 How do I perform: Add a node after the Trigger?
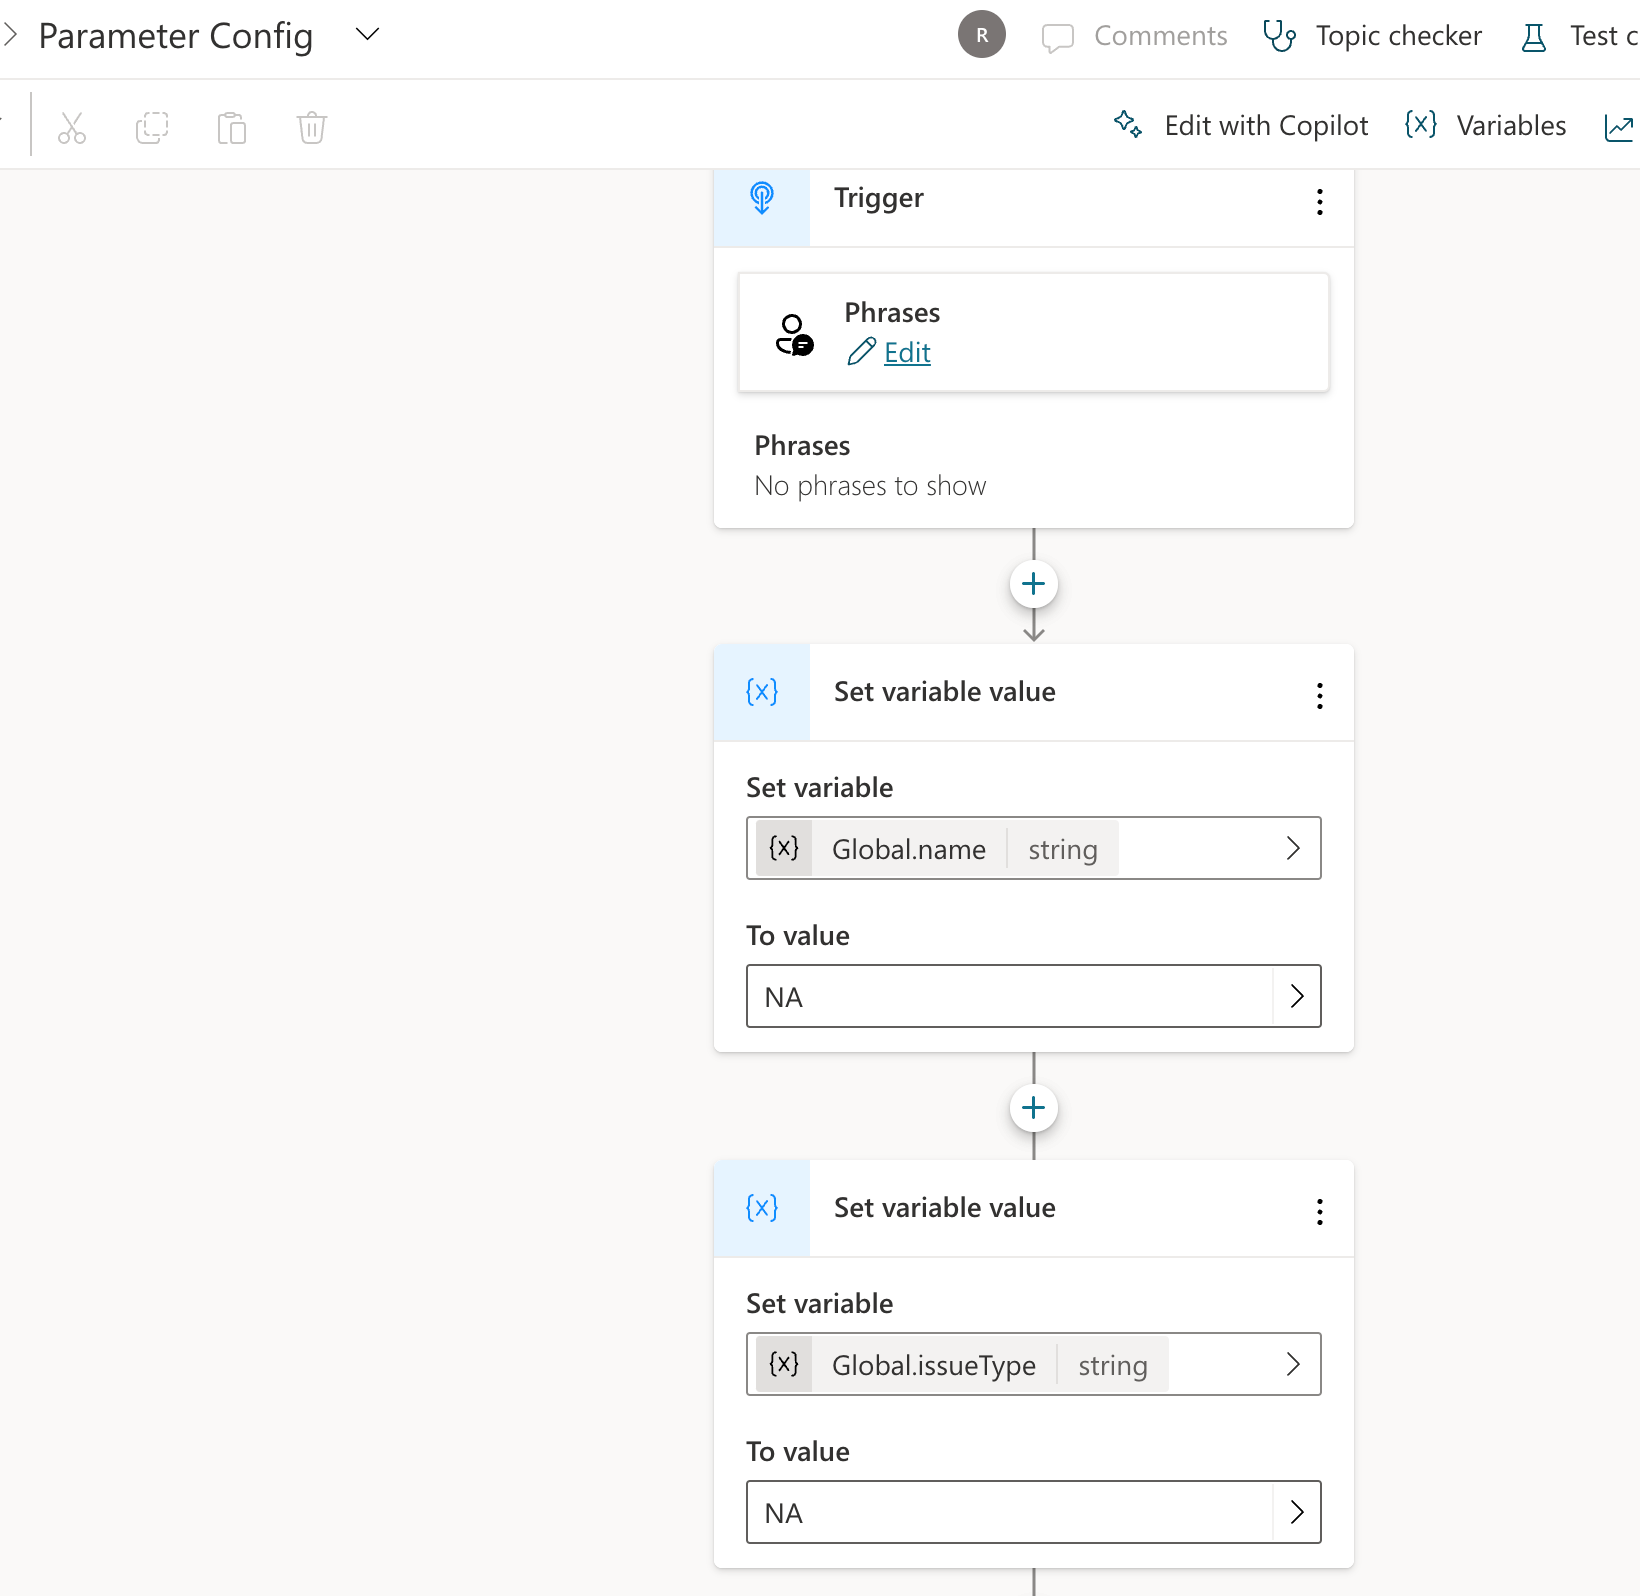1033,583
